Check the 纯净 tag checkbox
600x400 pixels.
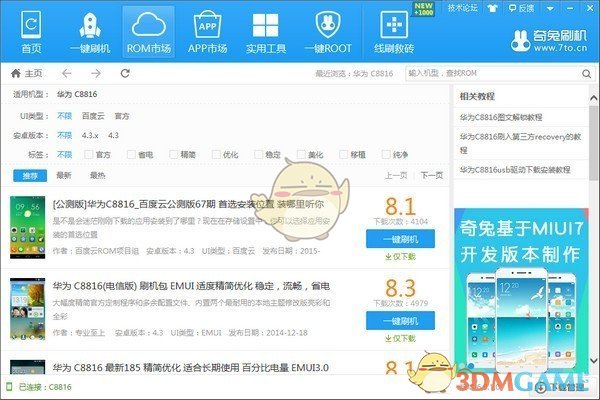(x=386, y=154)
